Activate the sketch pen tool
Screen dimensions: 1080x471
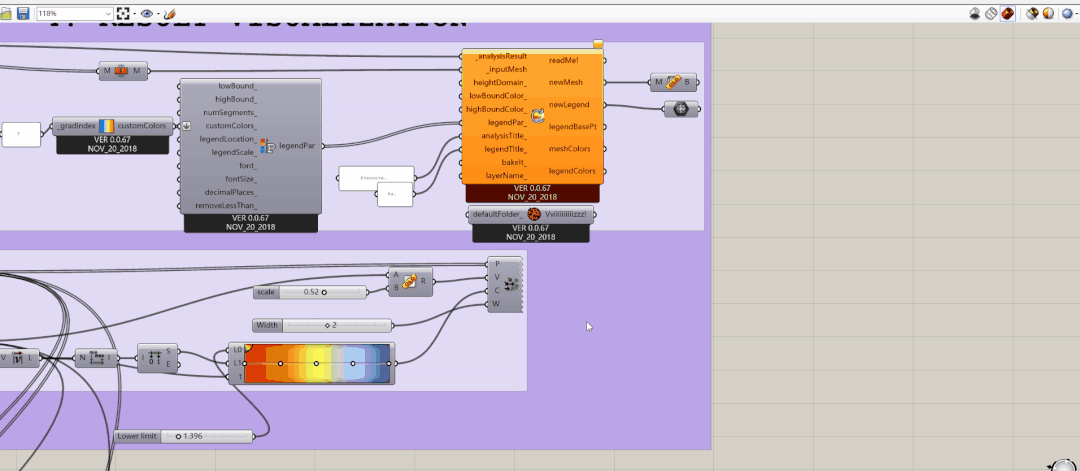(169, 13)
